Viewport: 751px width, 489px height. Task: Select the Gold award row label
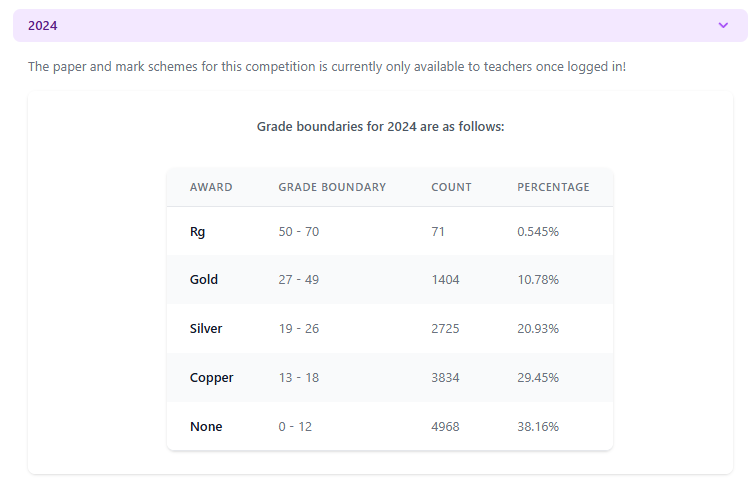[204, 280]
